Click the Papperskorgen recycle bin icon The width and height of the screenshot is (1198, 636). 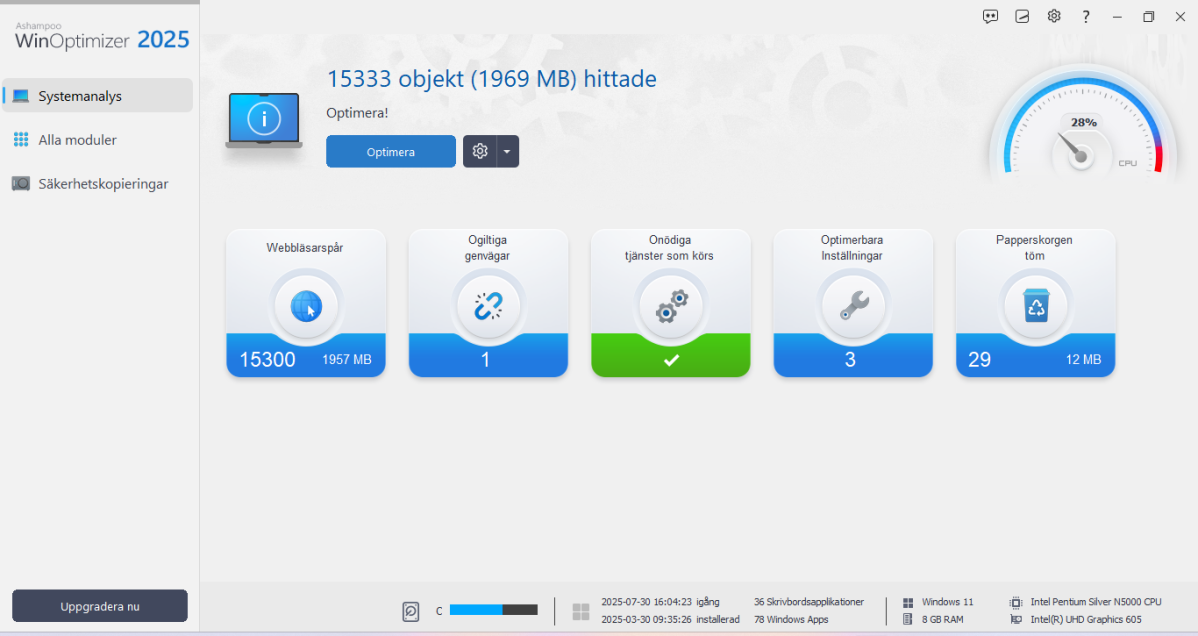point(1035,306)
